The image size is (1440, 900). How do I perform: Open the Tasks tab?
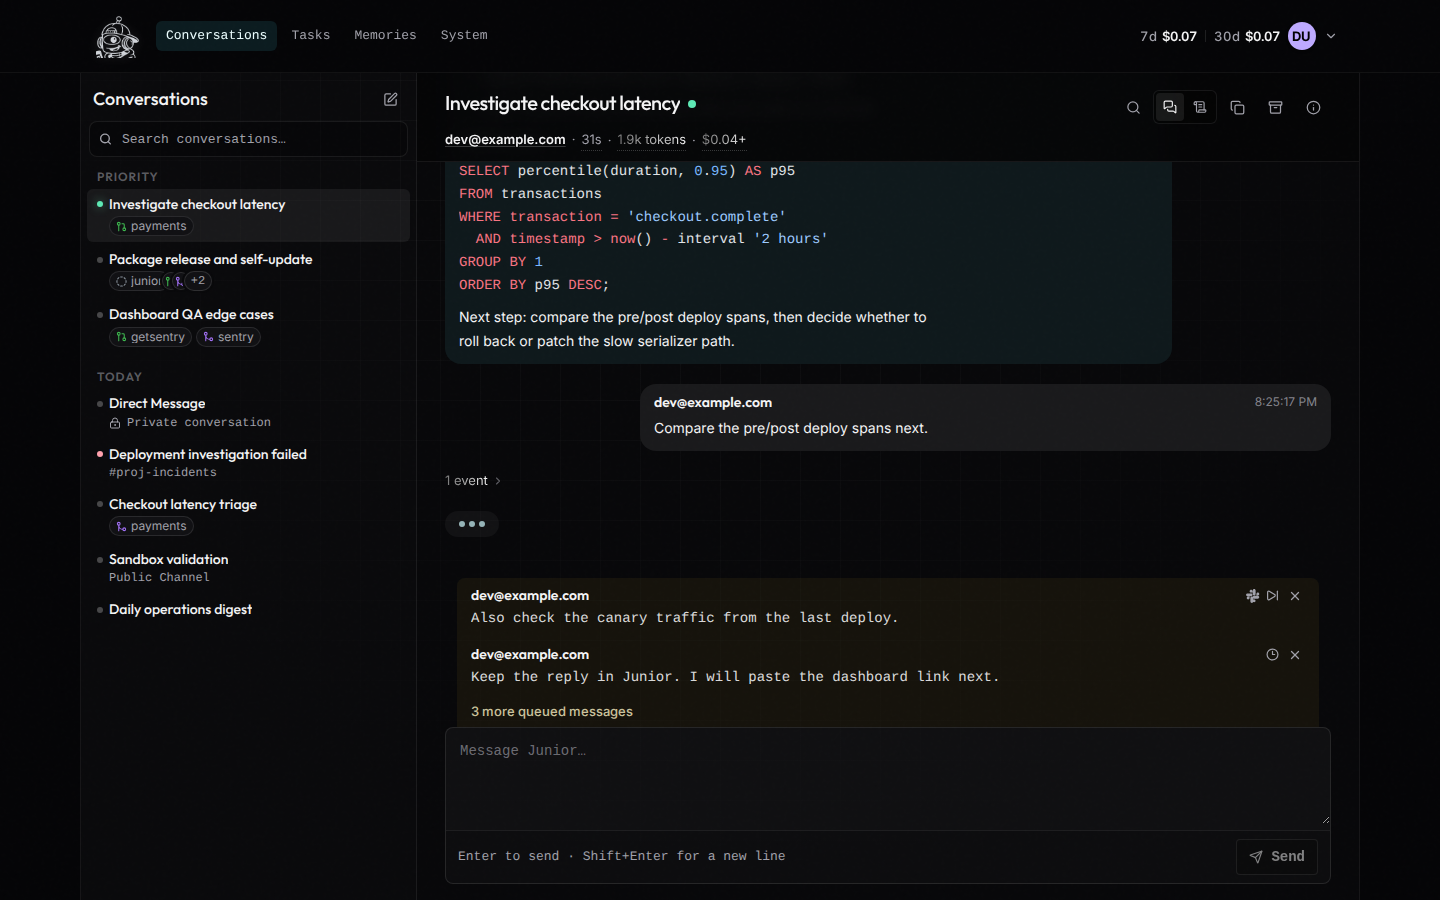pos(311,35)
